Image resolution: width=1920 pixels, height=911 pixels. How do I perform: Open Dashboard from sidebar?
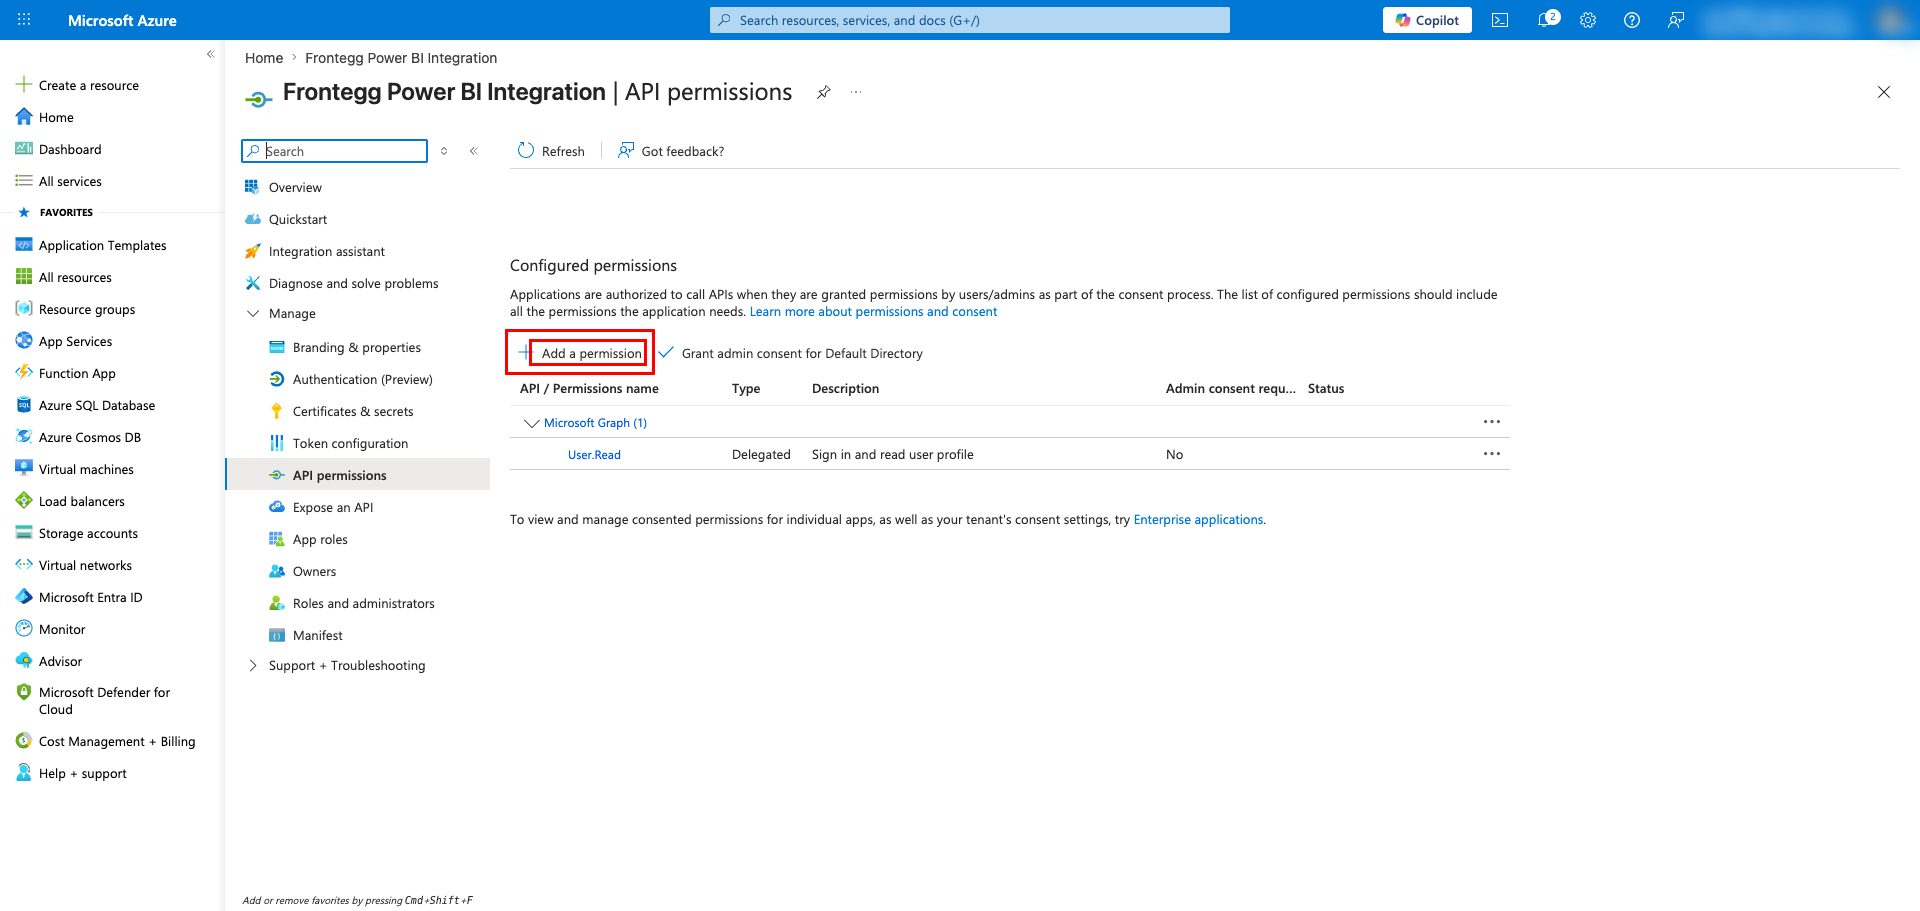click(70, 149)
